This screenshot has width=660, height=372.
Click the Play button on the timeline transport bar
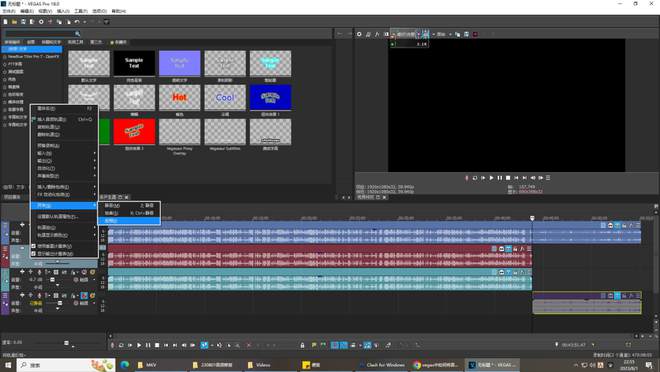click(x=139, y=345)
